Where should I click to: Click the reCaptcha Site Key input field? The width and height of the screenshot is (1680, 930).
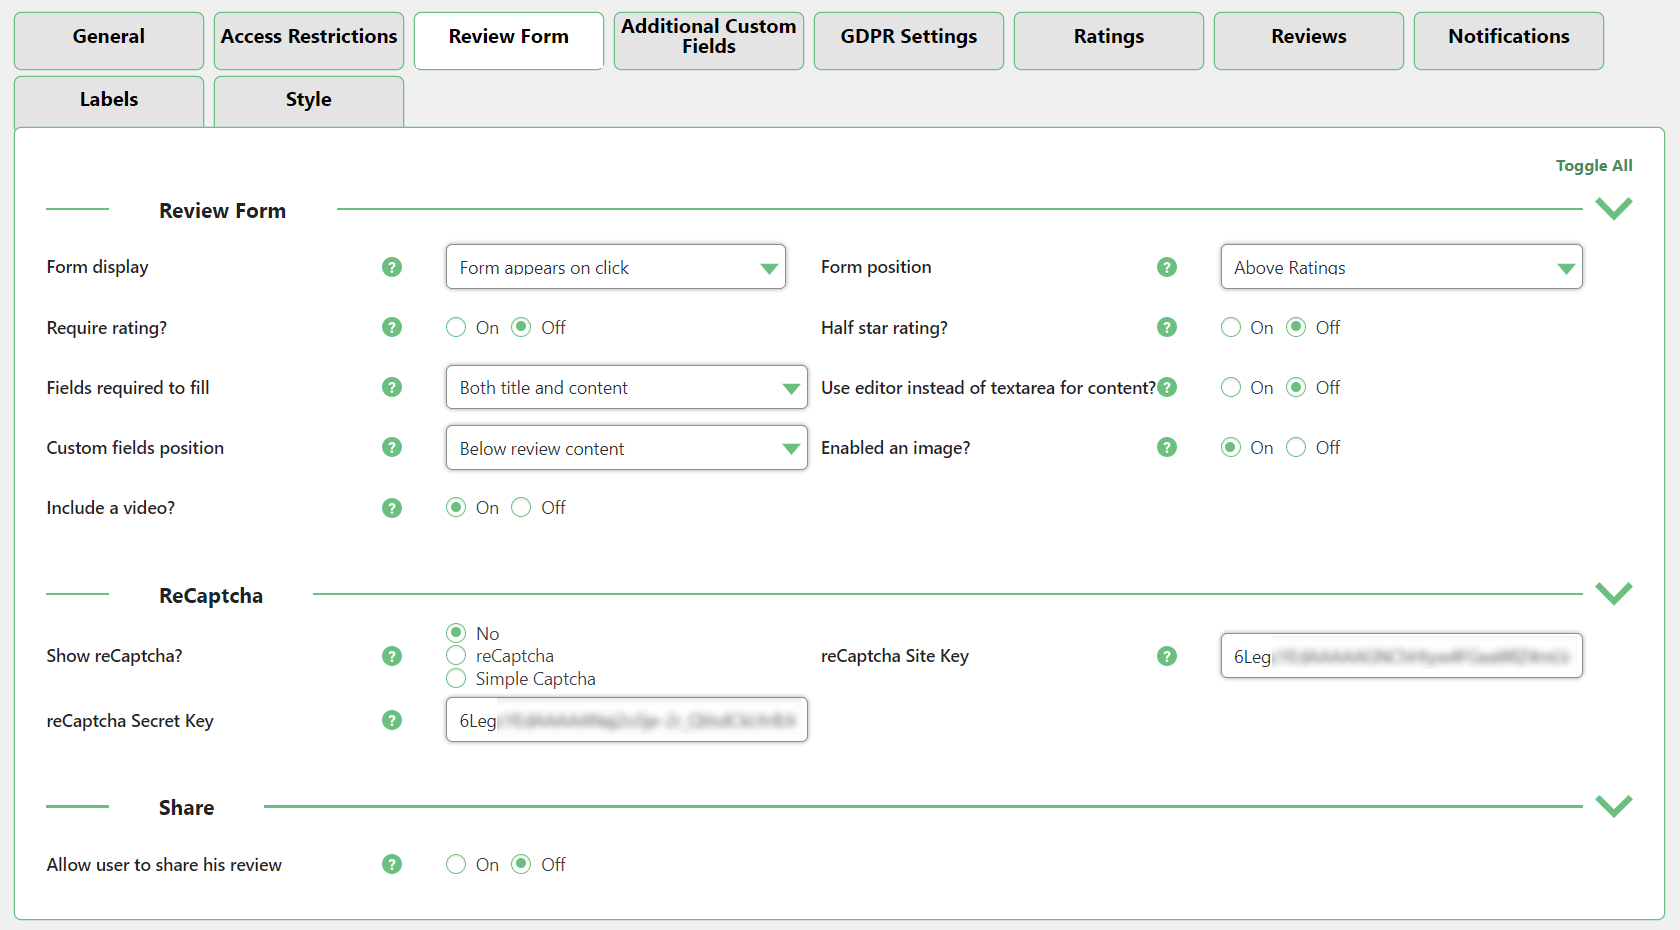tap(1400, 656)
